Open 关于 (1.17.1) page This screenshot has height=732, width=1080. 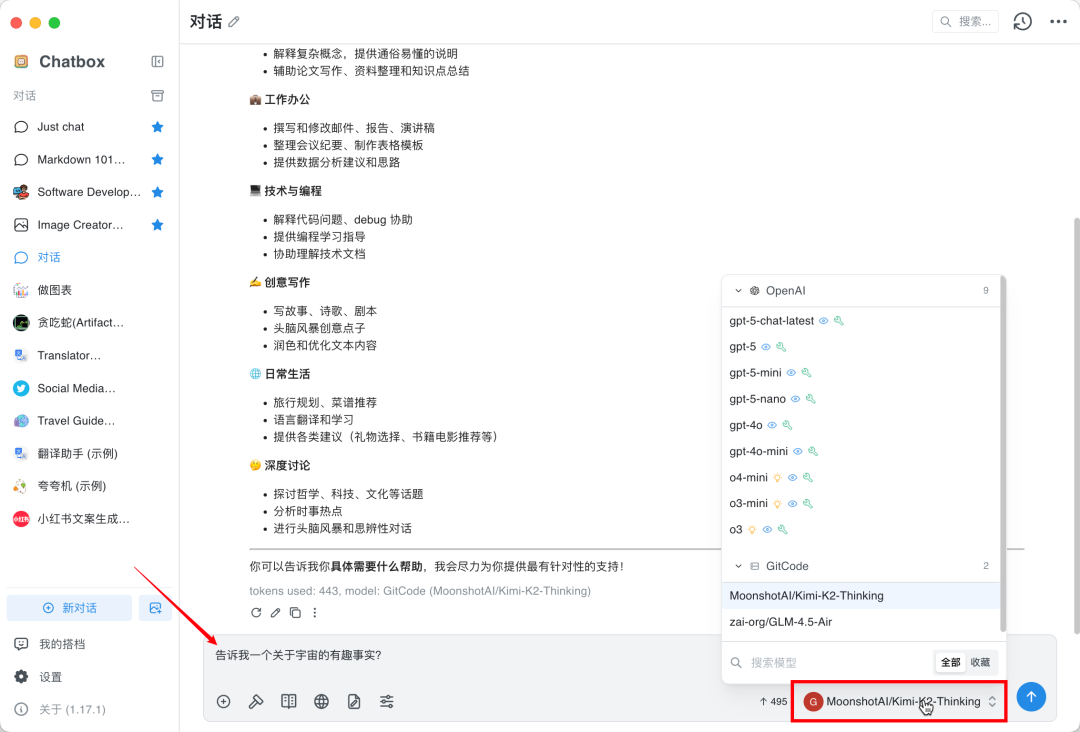pos(89,709)
